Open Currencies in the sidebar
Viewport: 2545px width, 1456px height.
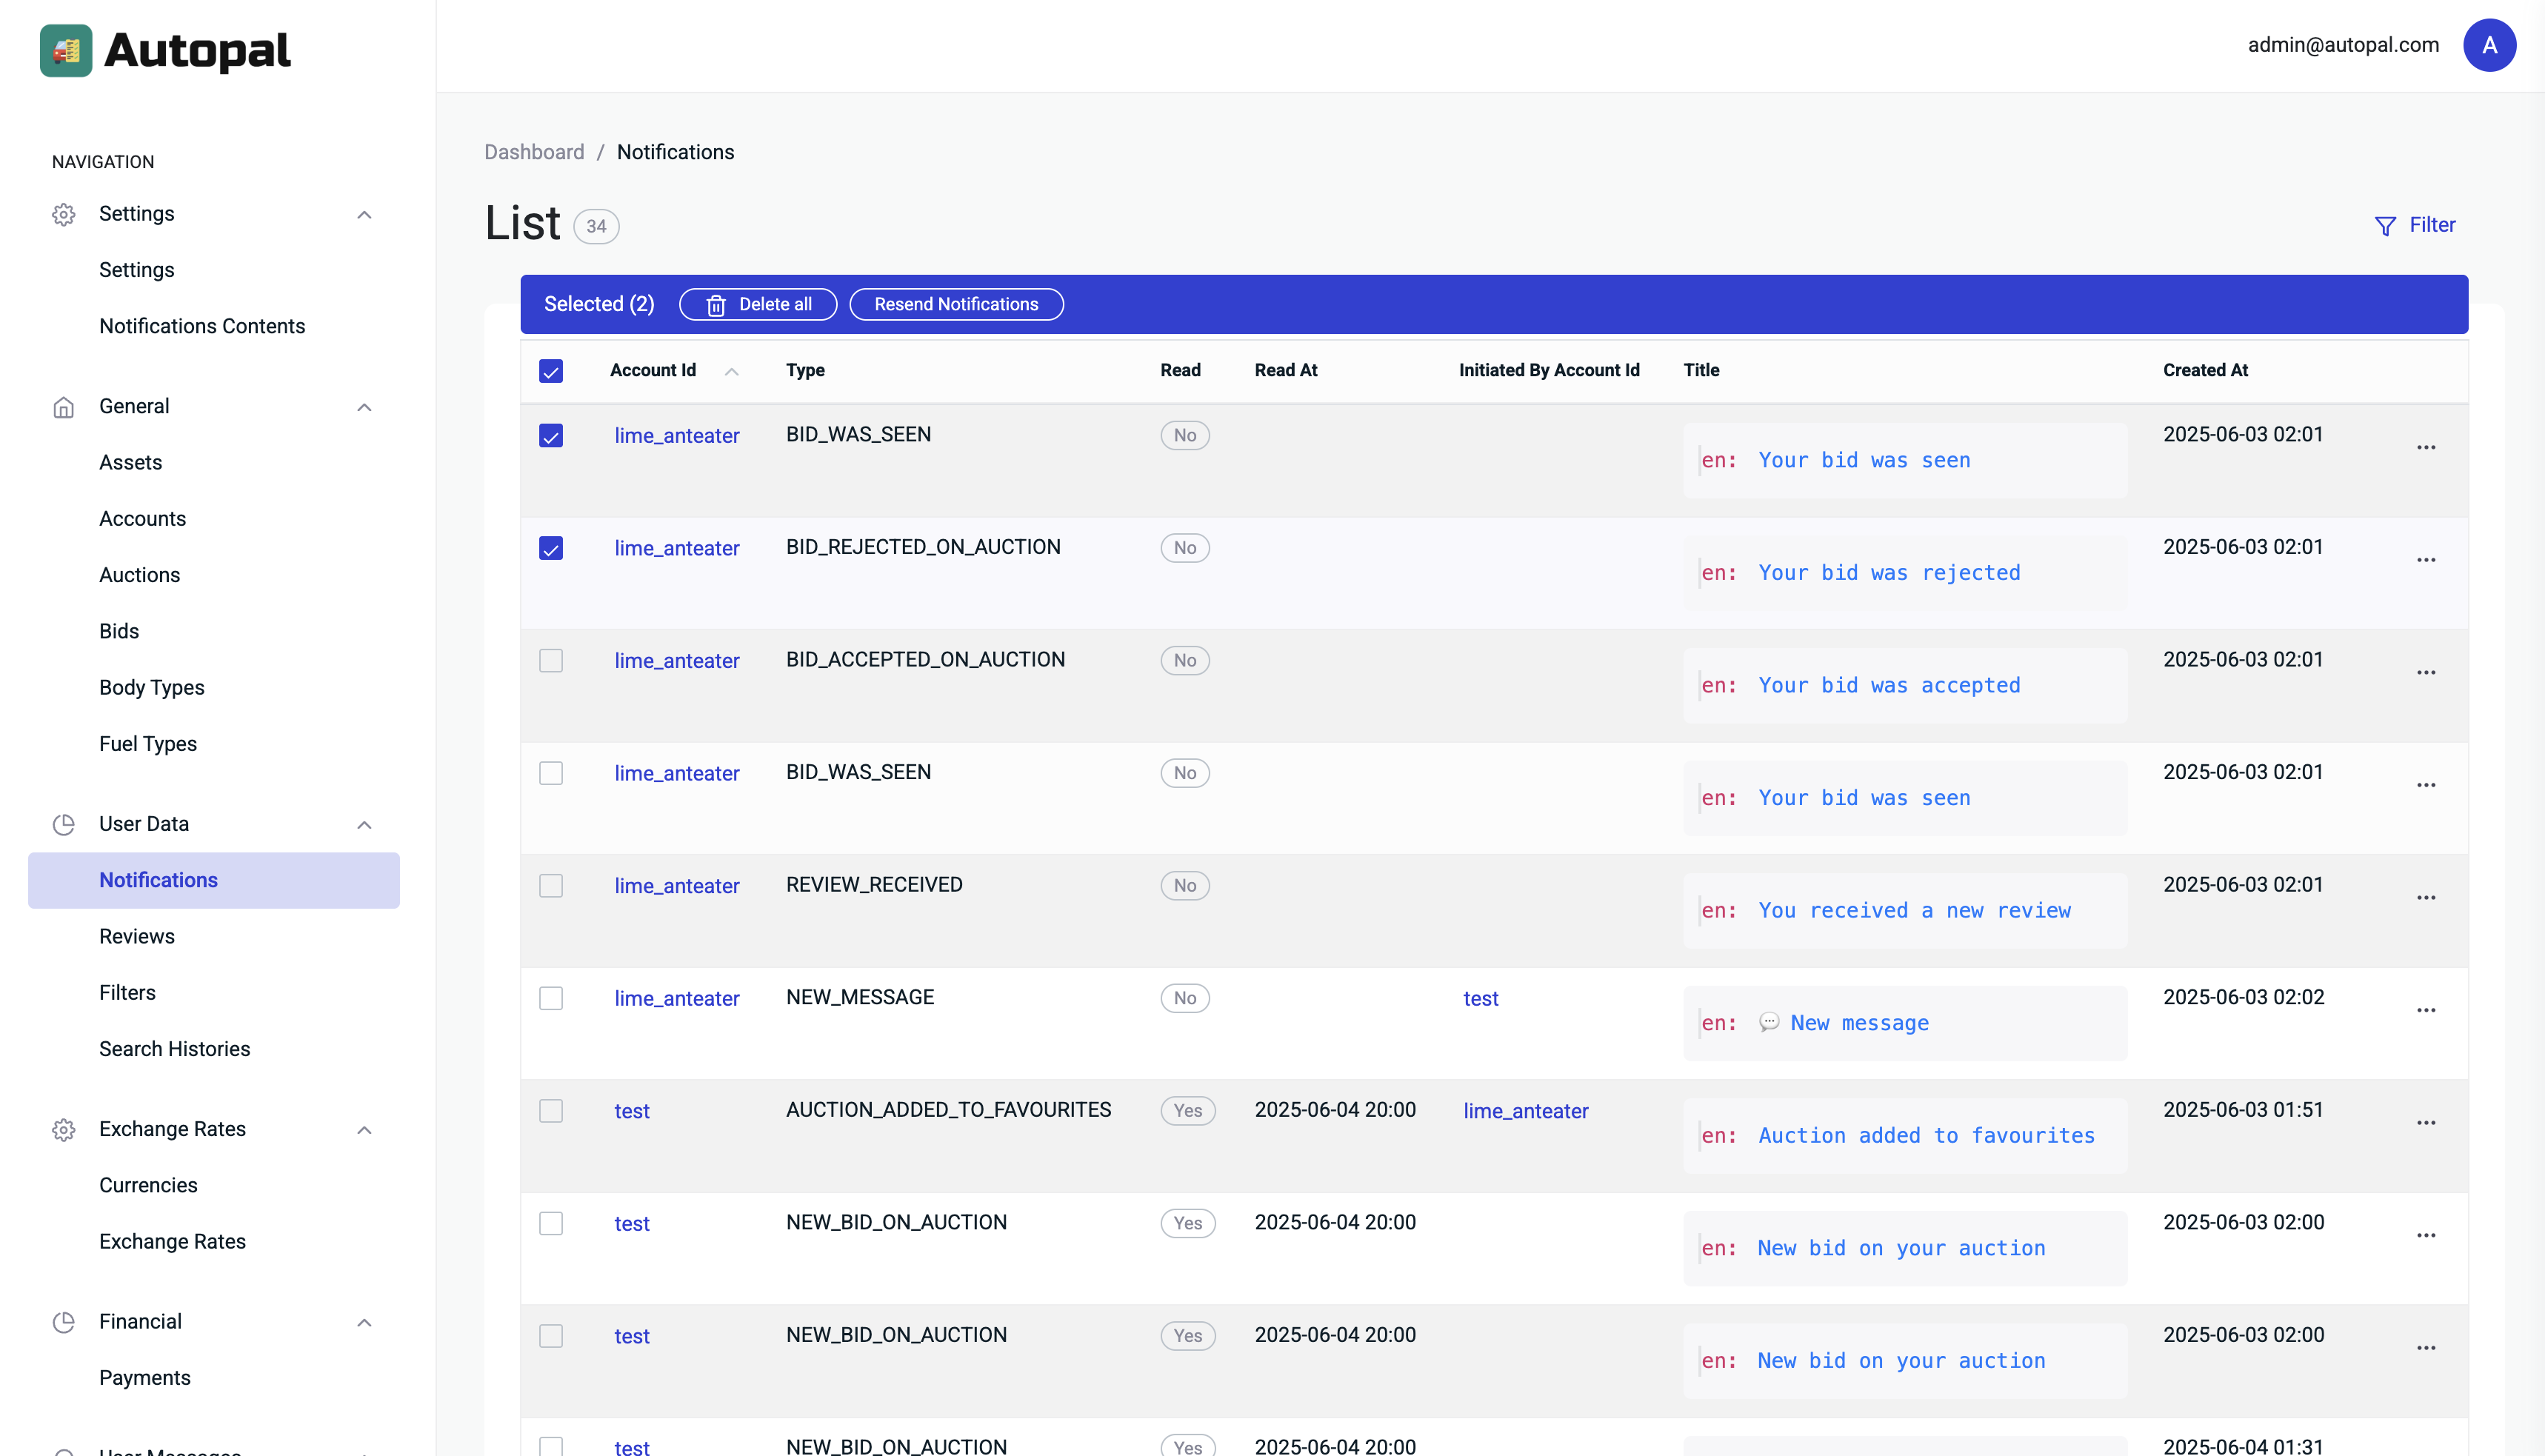pyautogui.click(x=148, y=1185)
